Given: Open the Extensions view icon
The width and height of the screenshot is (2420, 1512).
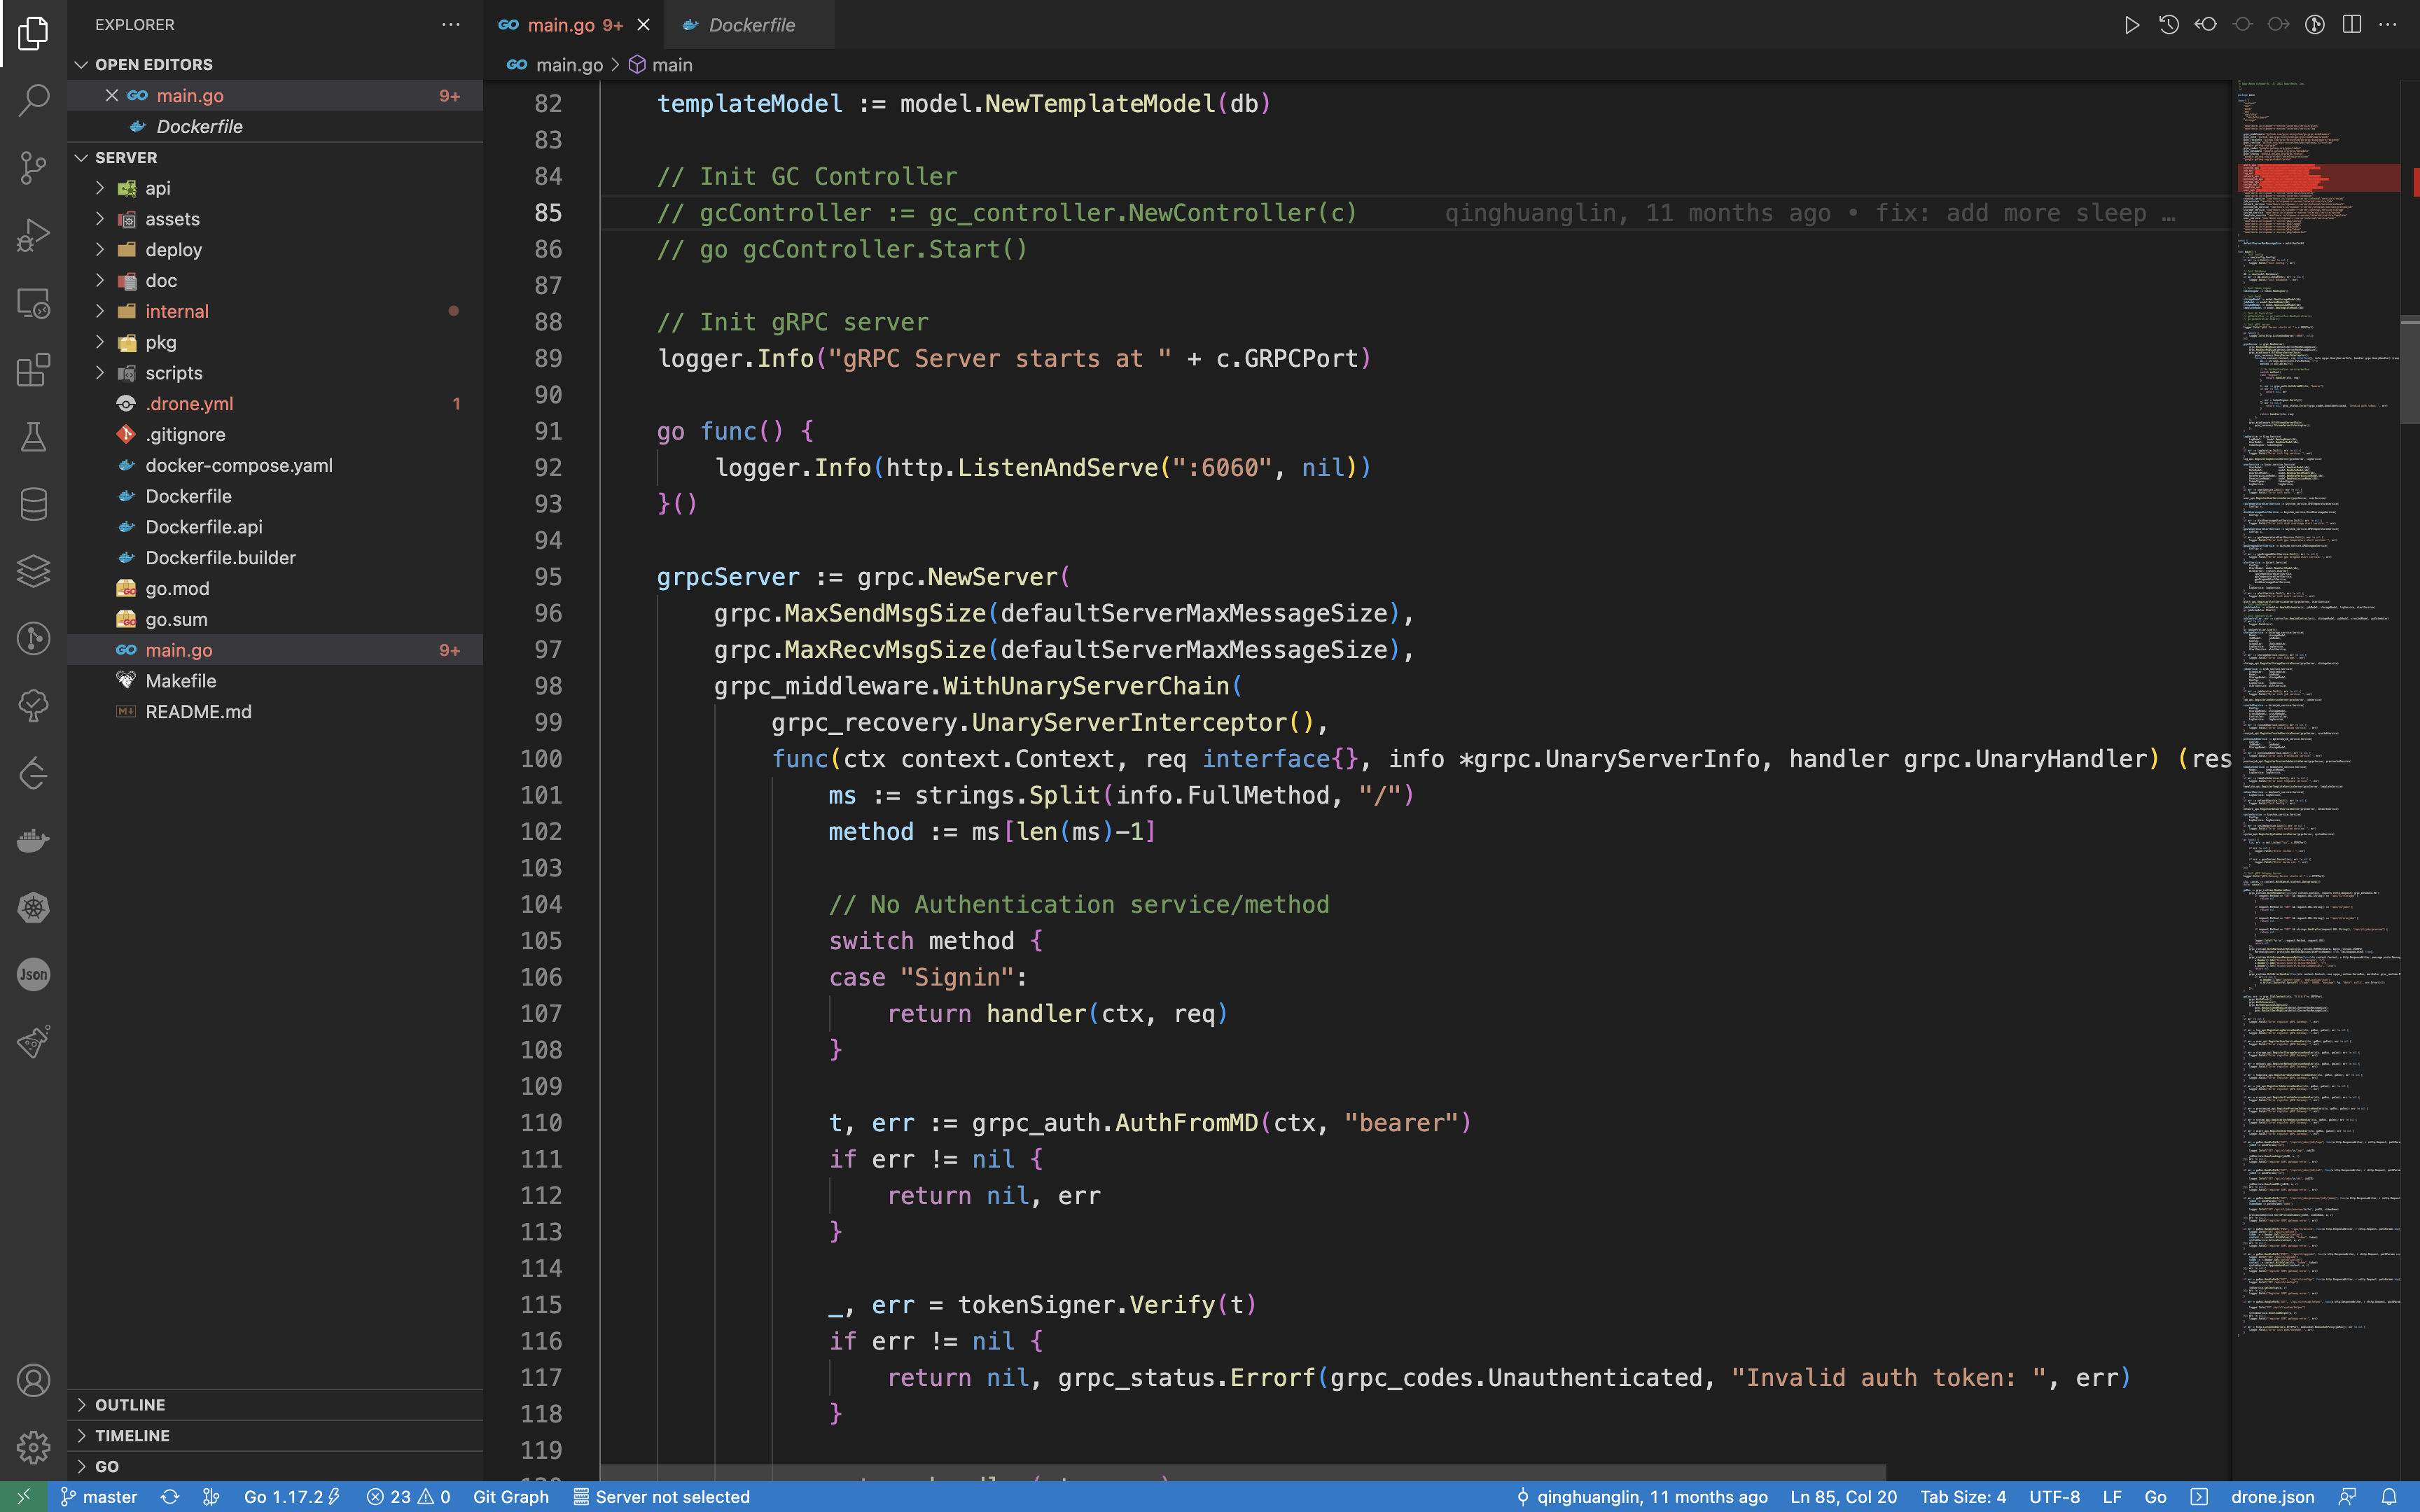Looking at the screenshot, I should pyautogui.click(x=33, y=369).
